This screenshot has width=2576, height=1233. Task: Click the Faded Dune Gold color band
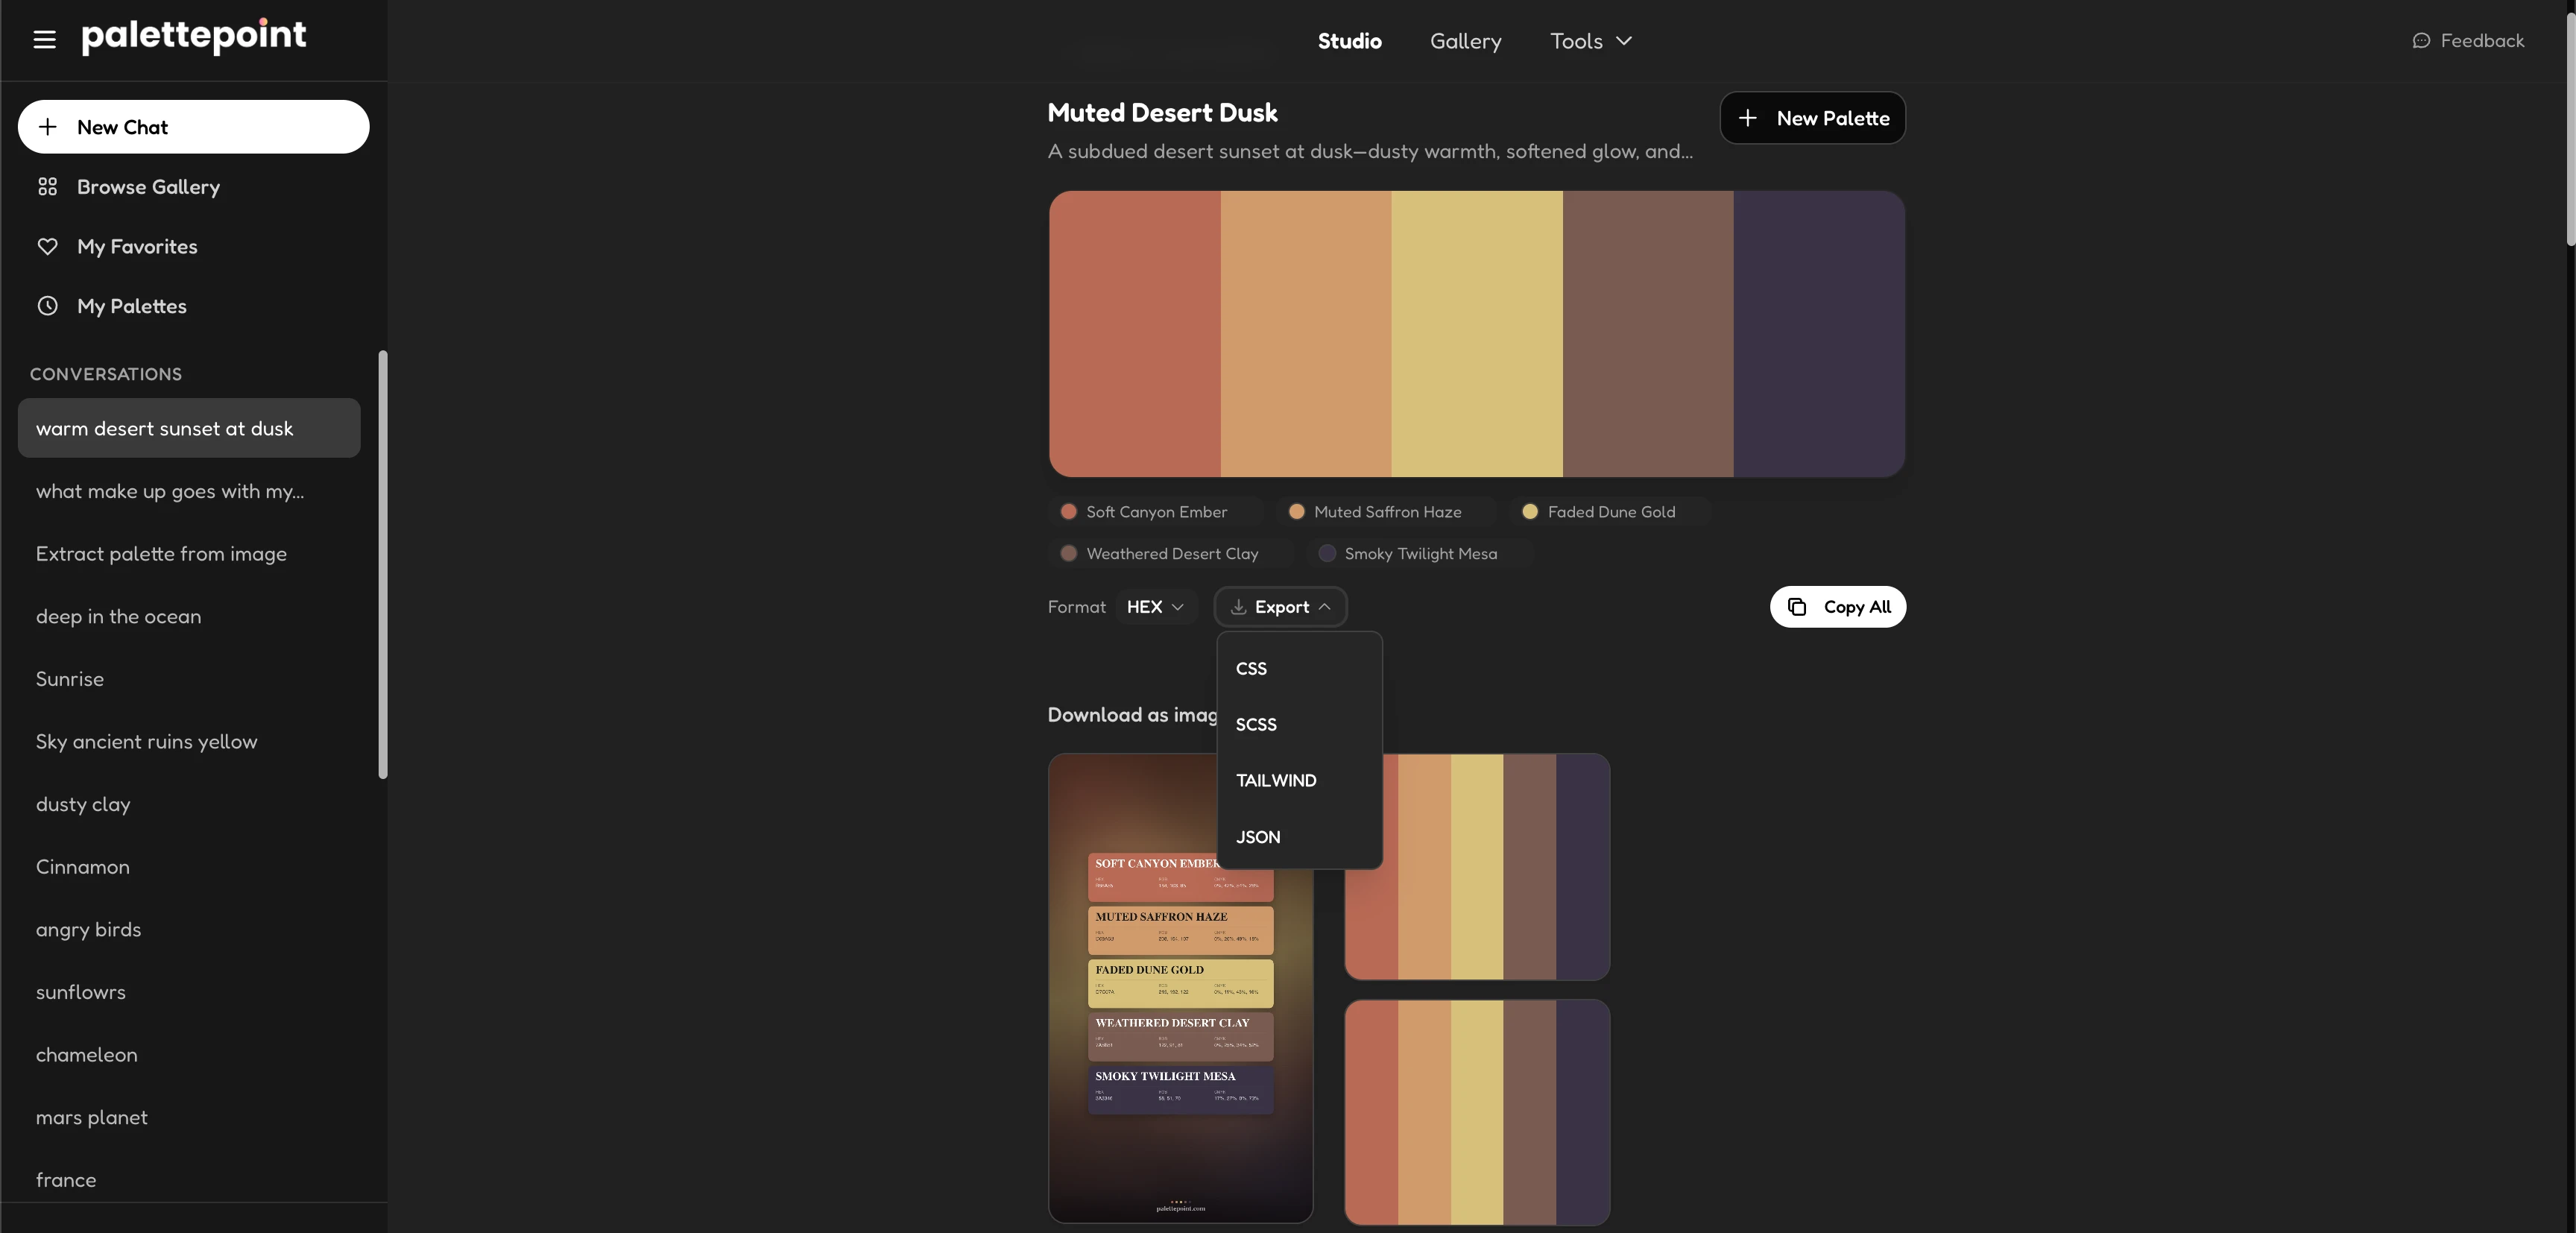point(1476,333)
